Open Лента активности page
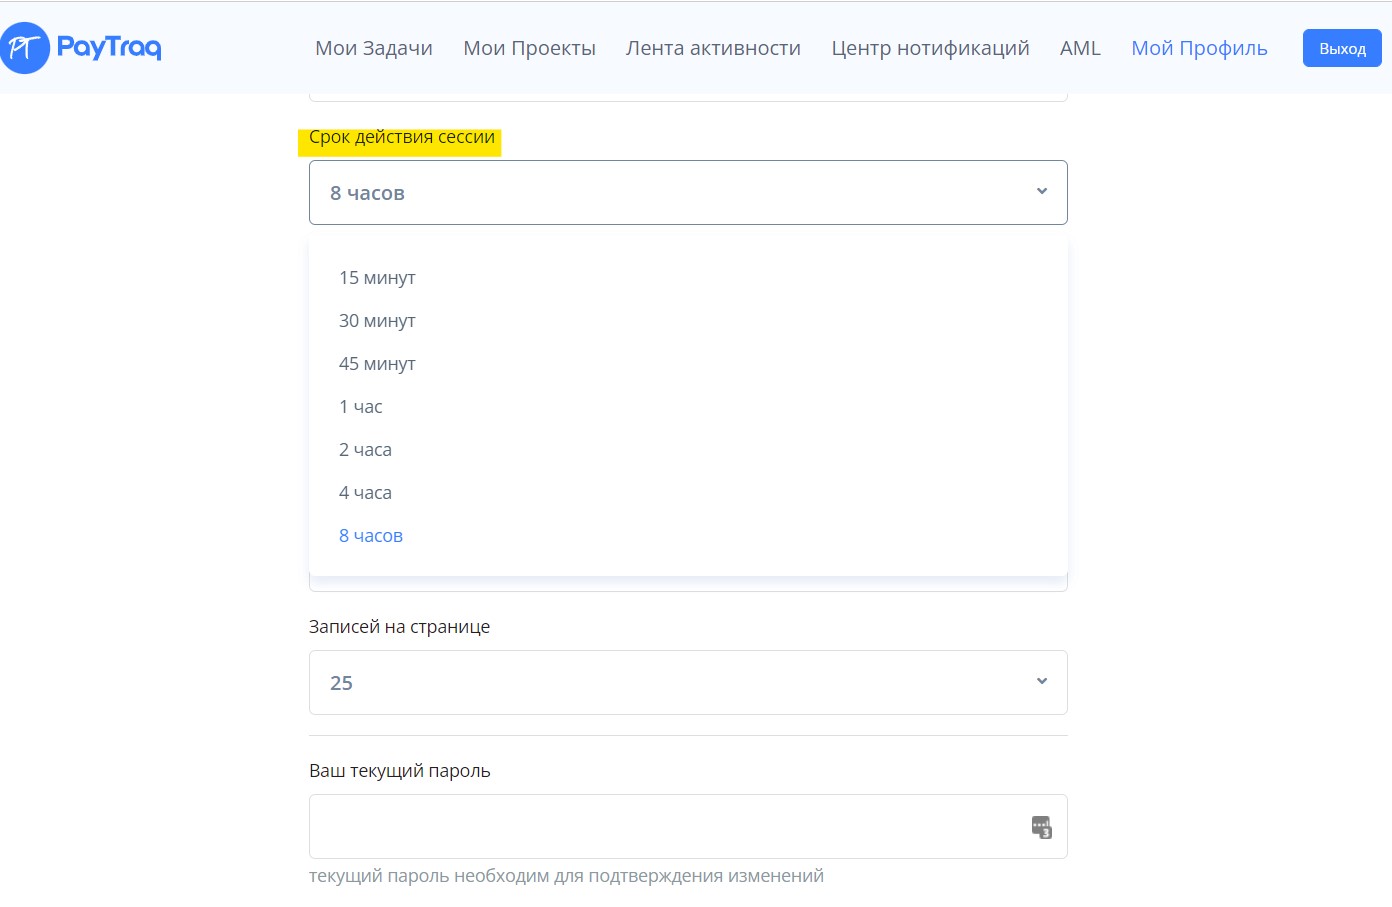Screen dimensions: 1392x907 (x=713, y=48)
